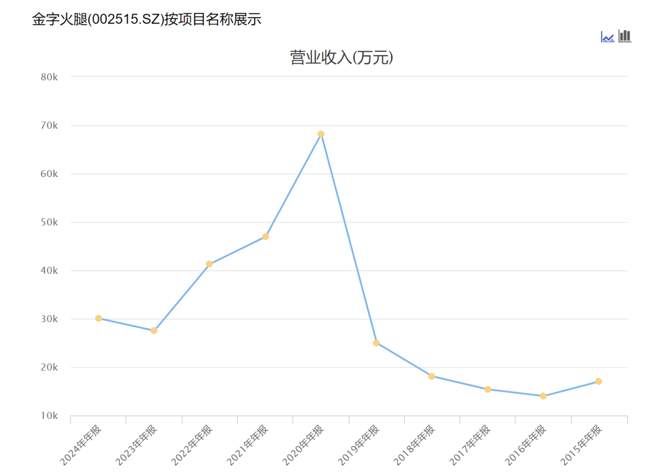Select the 2020年年报 peak data point
The image size is (667, 475).
(321, 134)
